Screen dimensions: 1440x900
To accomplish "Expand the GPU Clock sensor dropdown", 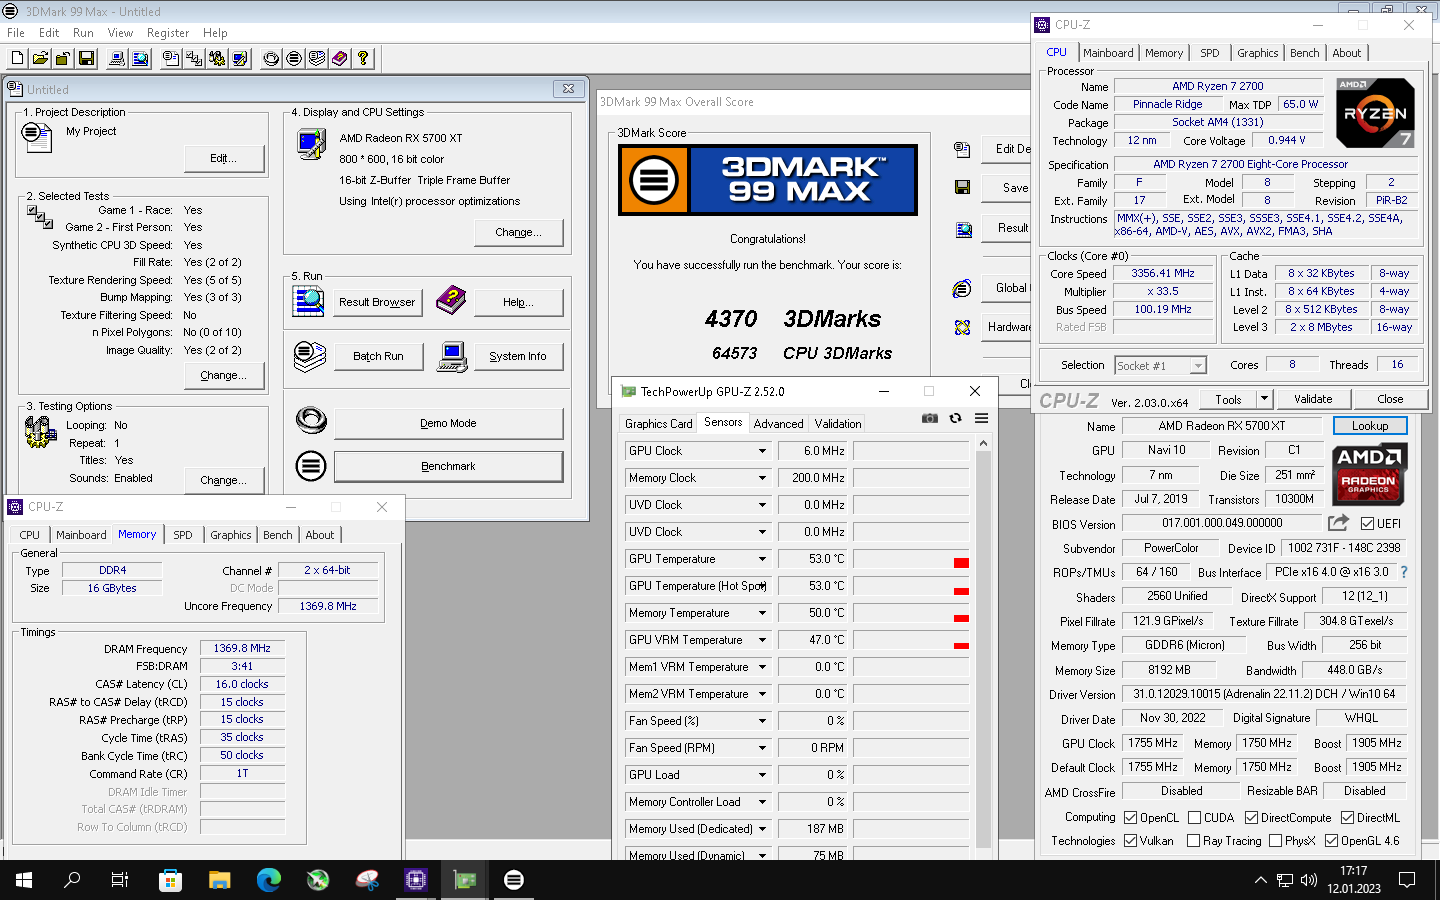I will (762, 451).
